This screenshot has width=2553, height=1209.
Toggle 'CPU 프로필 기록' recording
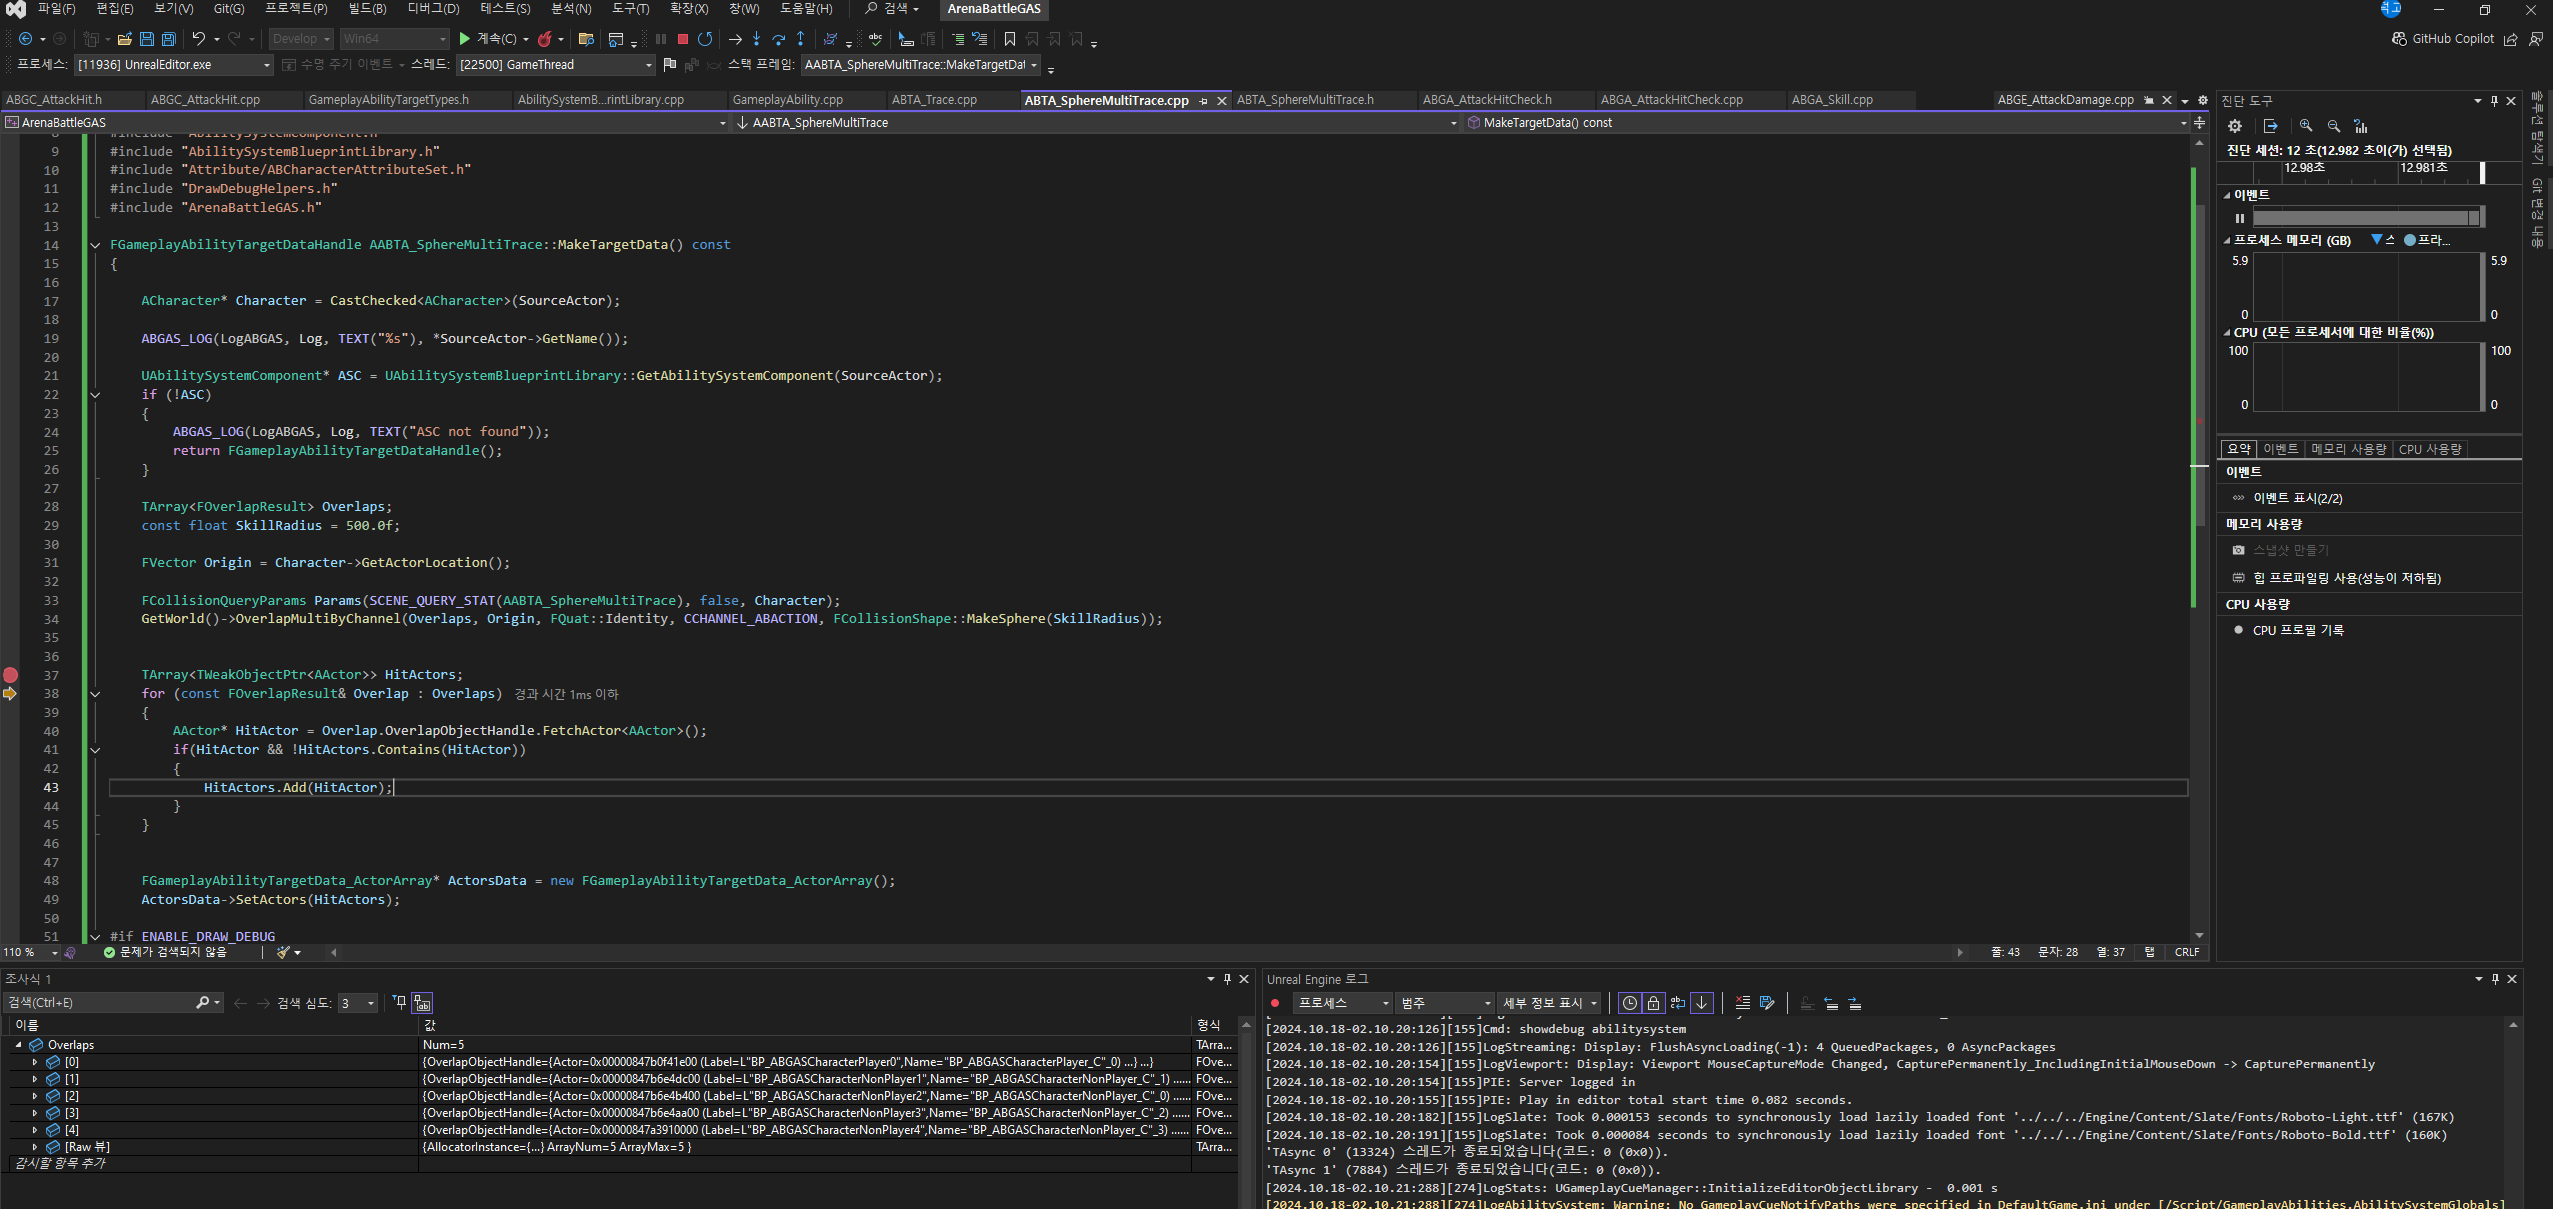(x=2289, y=630)
